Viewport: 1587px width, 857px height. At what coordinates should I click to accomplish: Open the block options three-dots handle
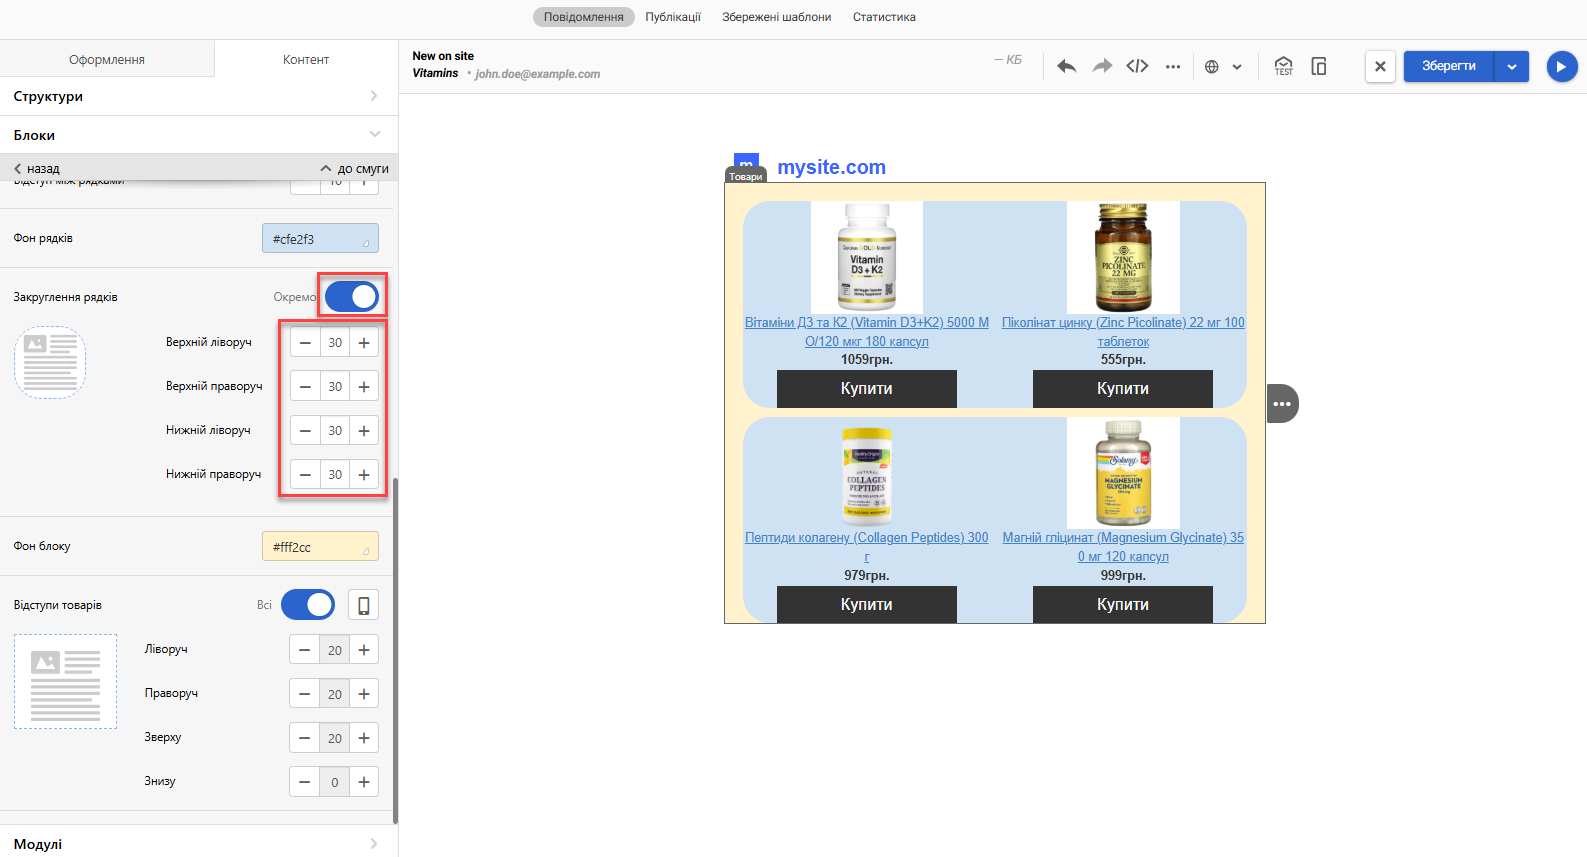1282,404
